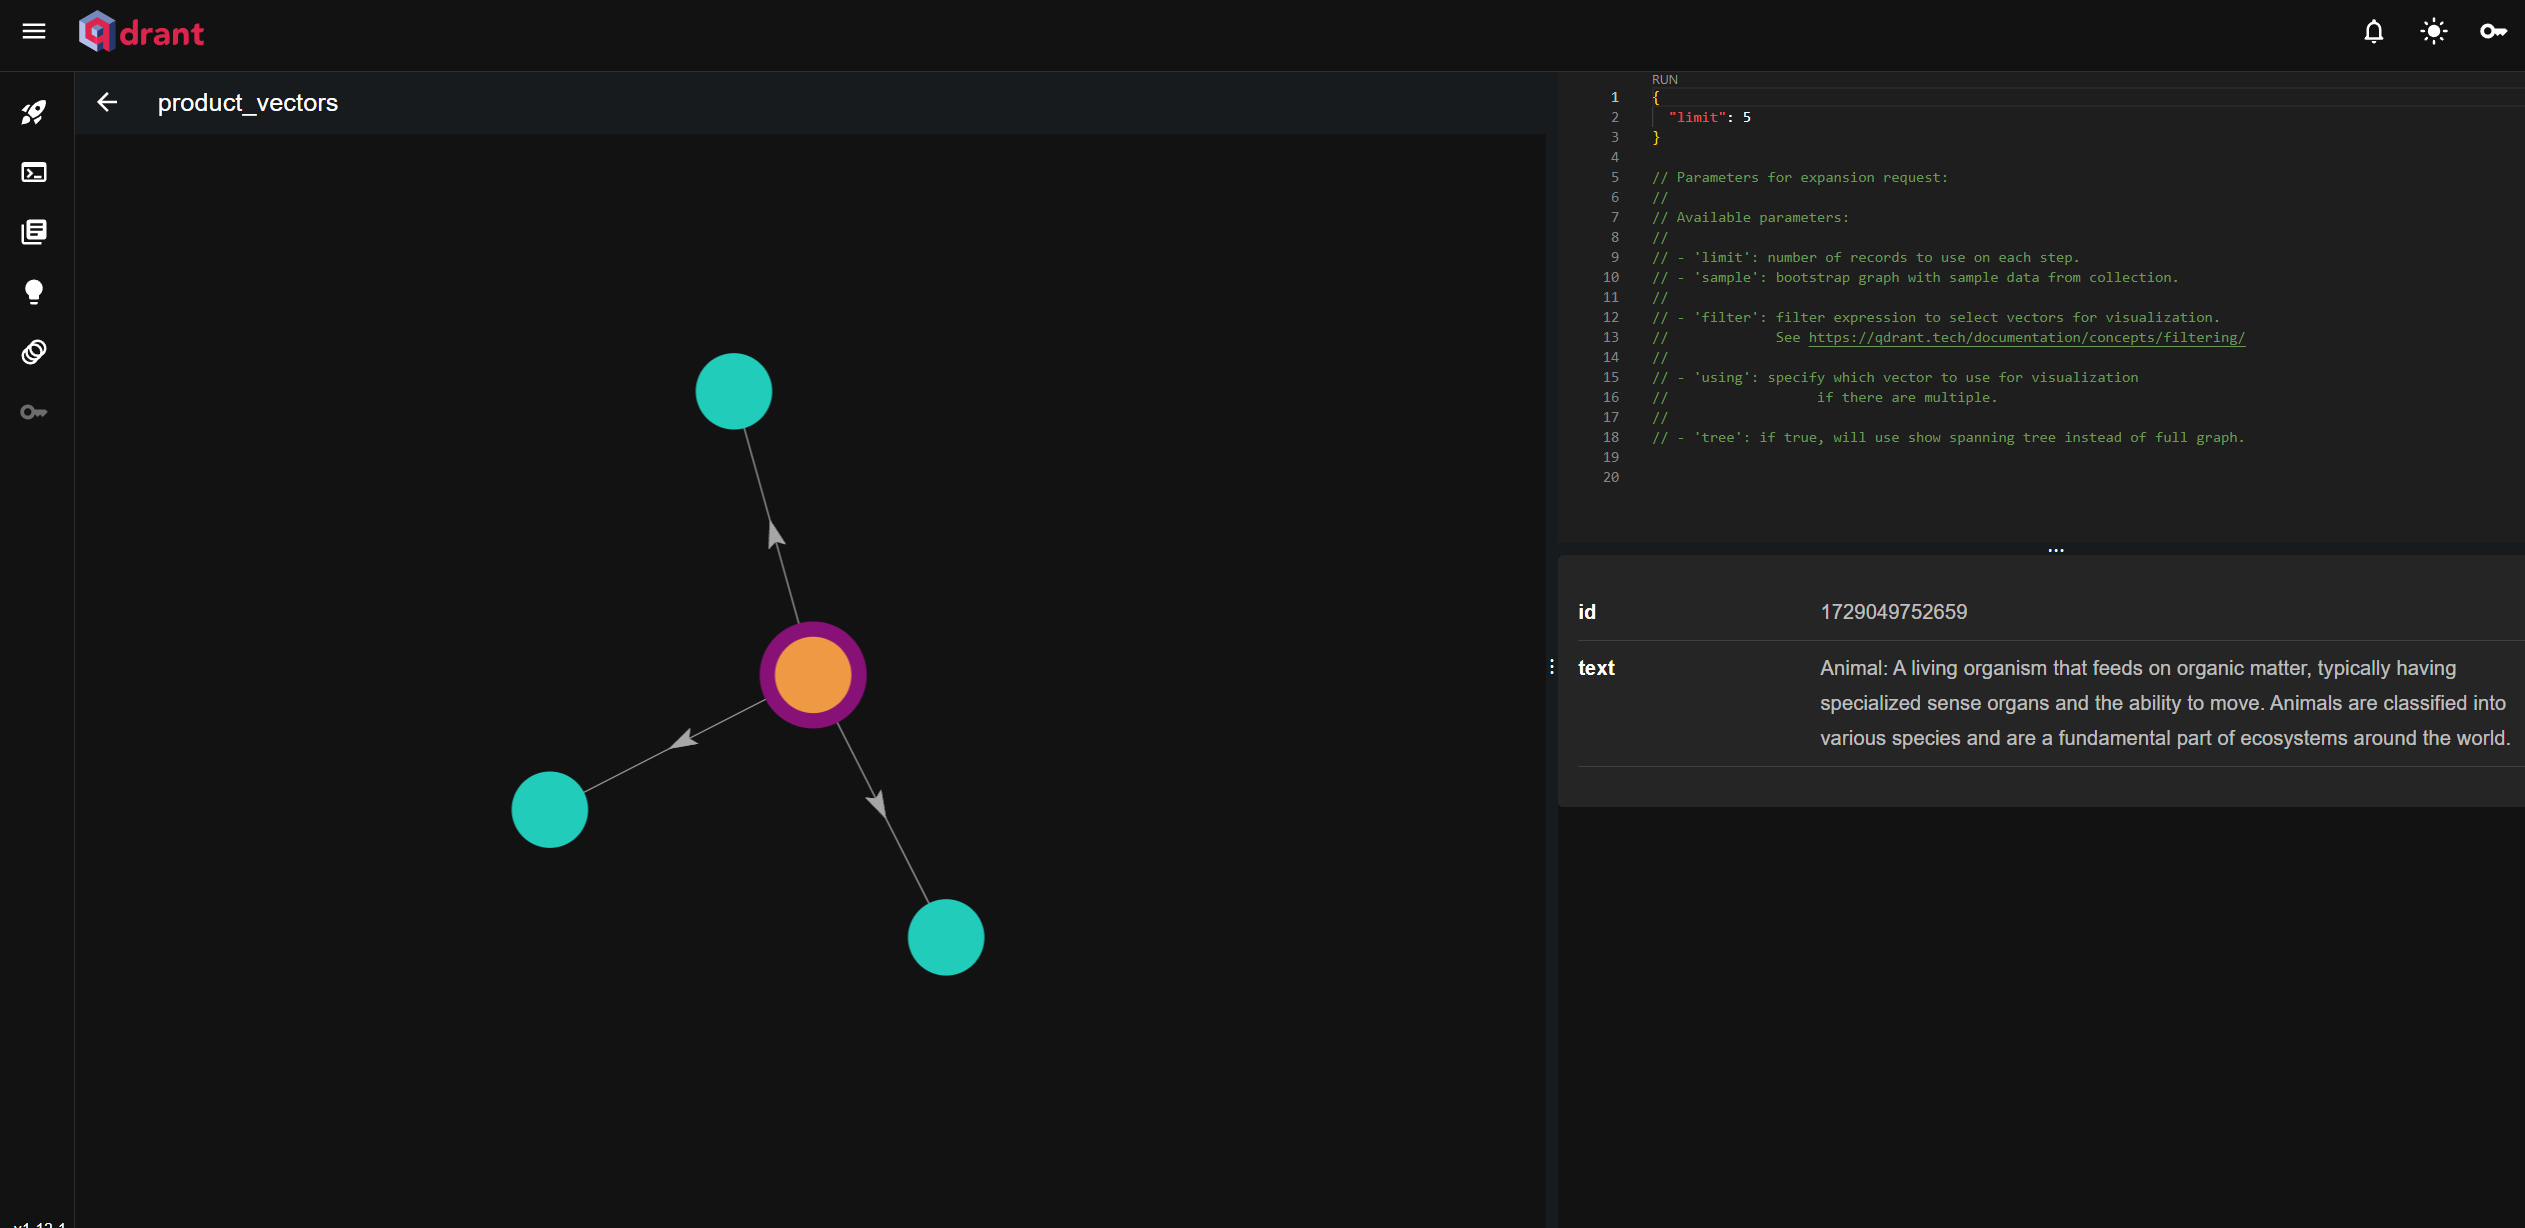The image size is (2525, 1228).
Task: Click the API key icon top right
Action: coord(2492,32)
